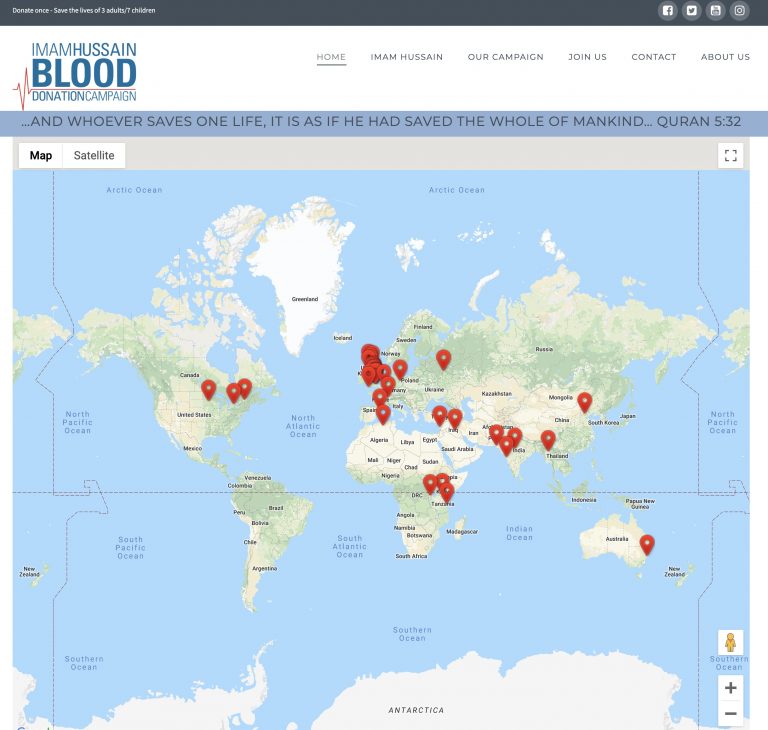The image size is (768, 730).
Task: Toggle fullscreen map view
Action: point(730,155)
